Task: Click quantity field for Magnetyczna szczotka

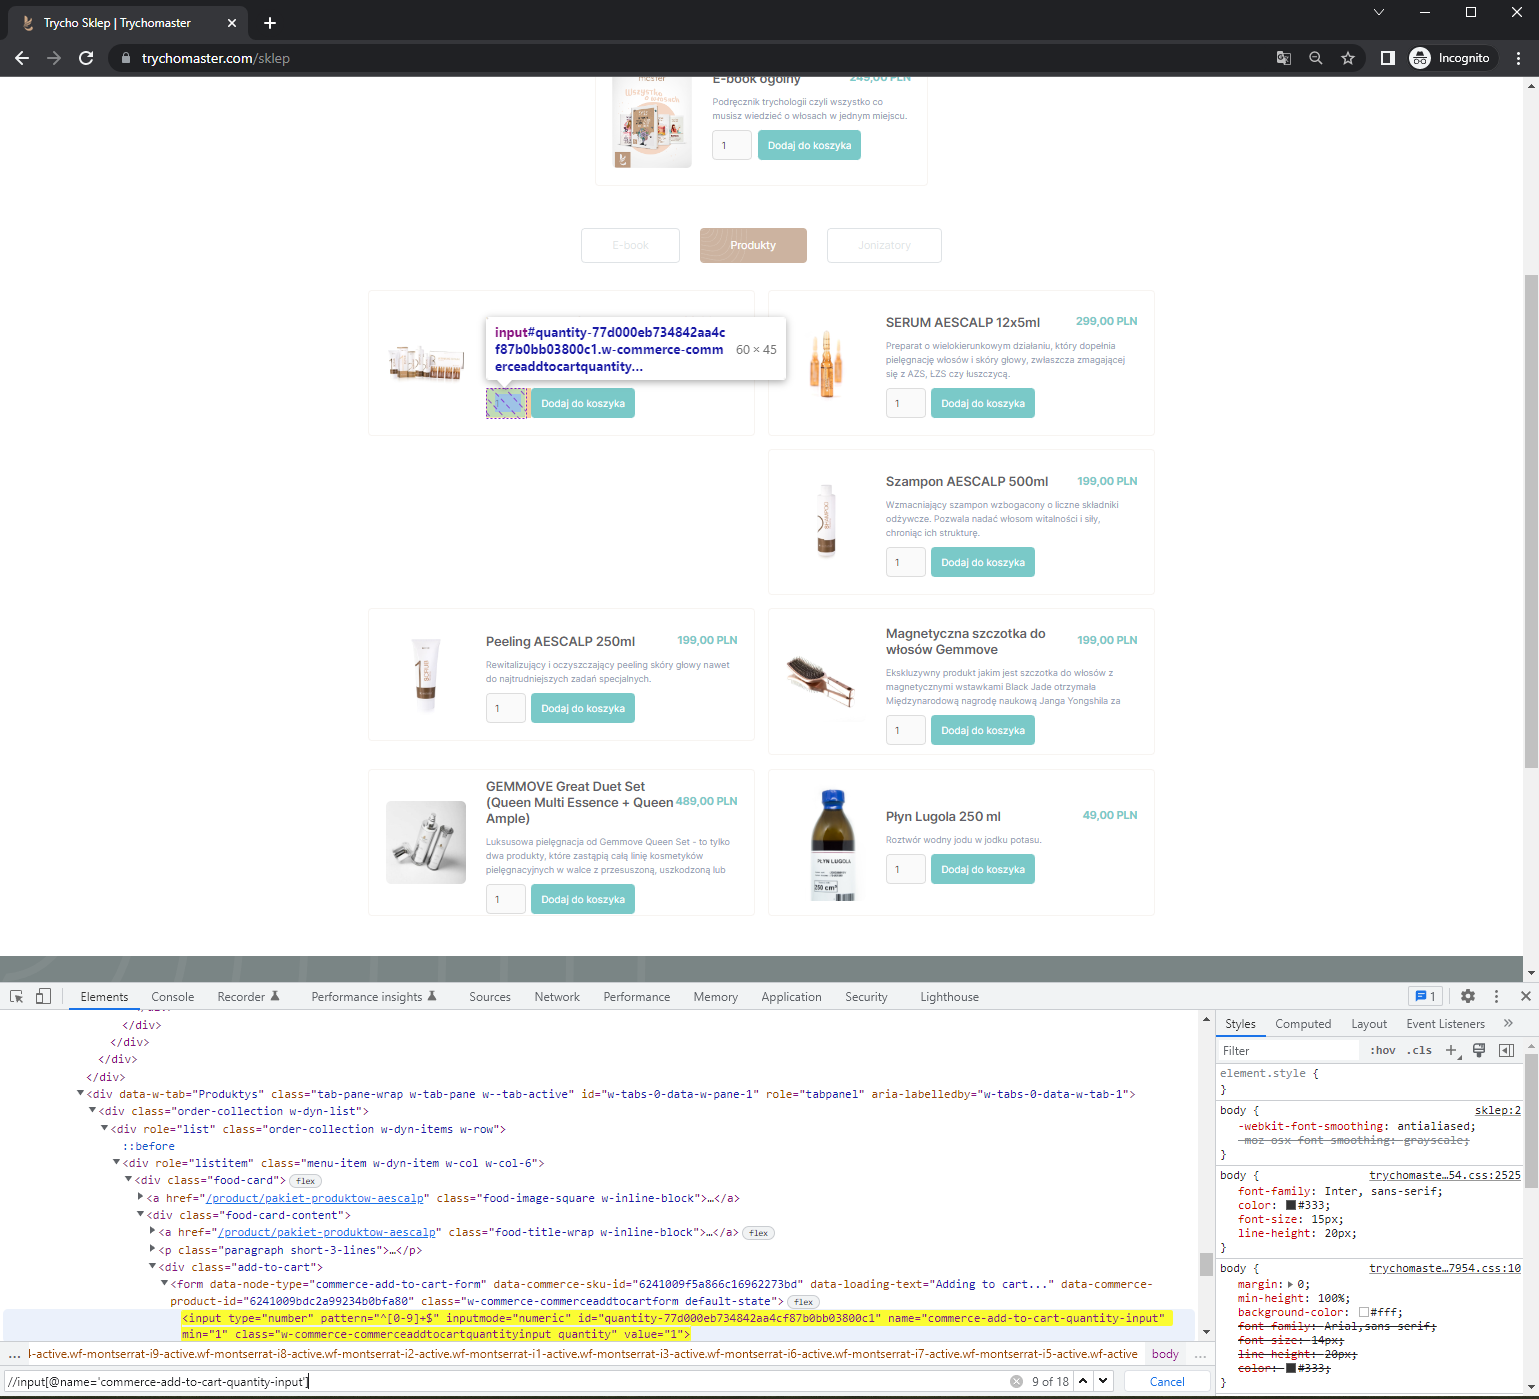Action: pos(905,730)
